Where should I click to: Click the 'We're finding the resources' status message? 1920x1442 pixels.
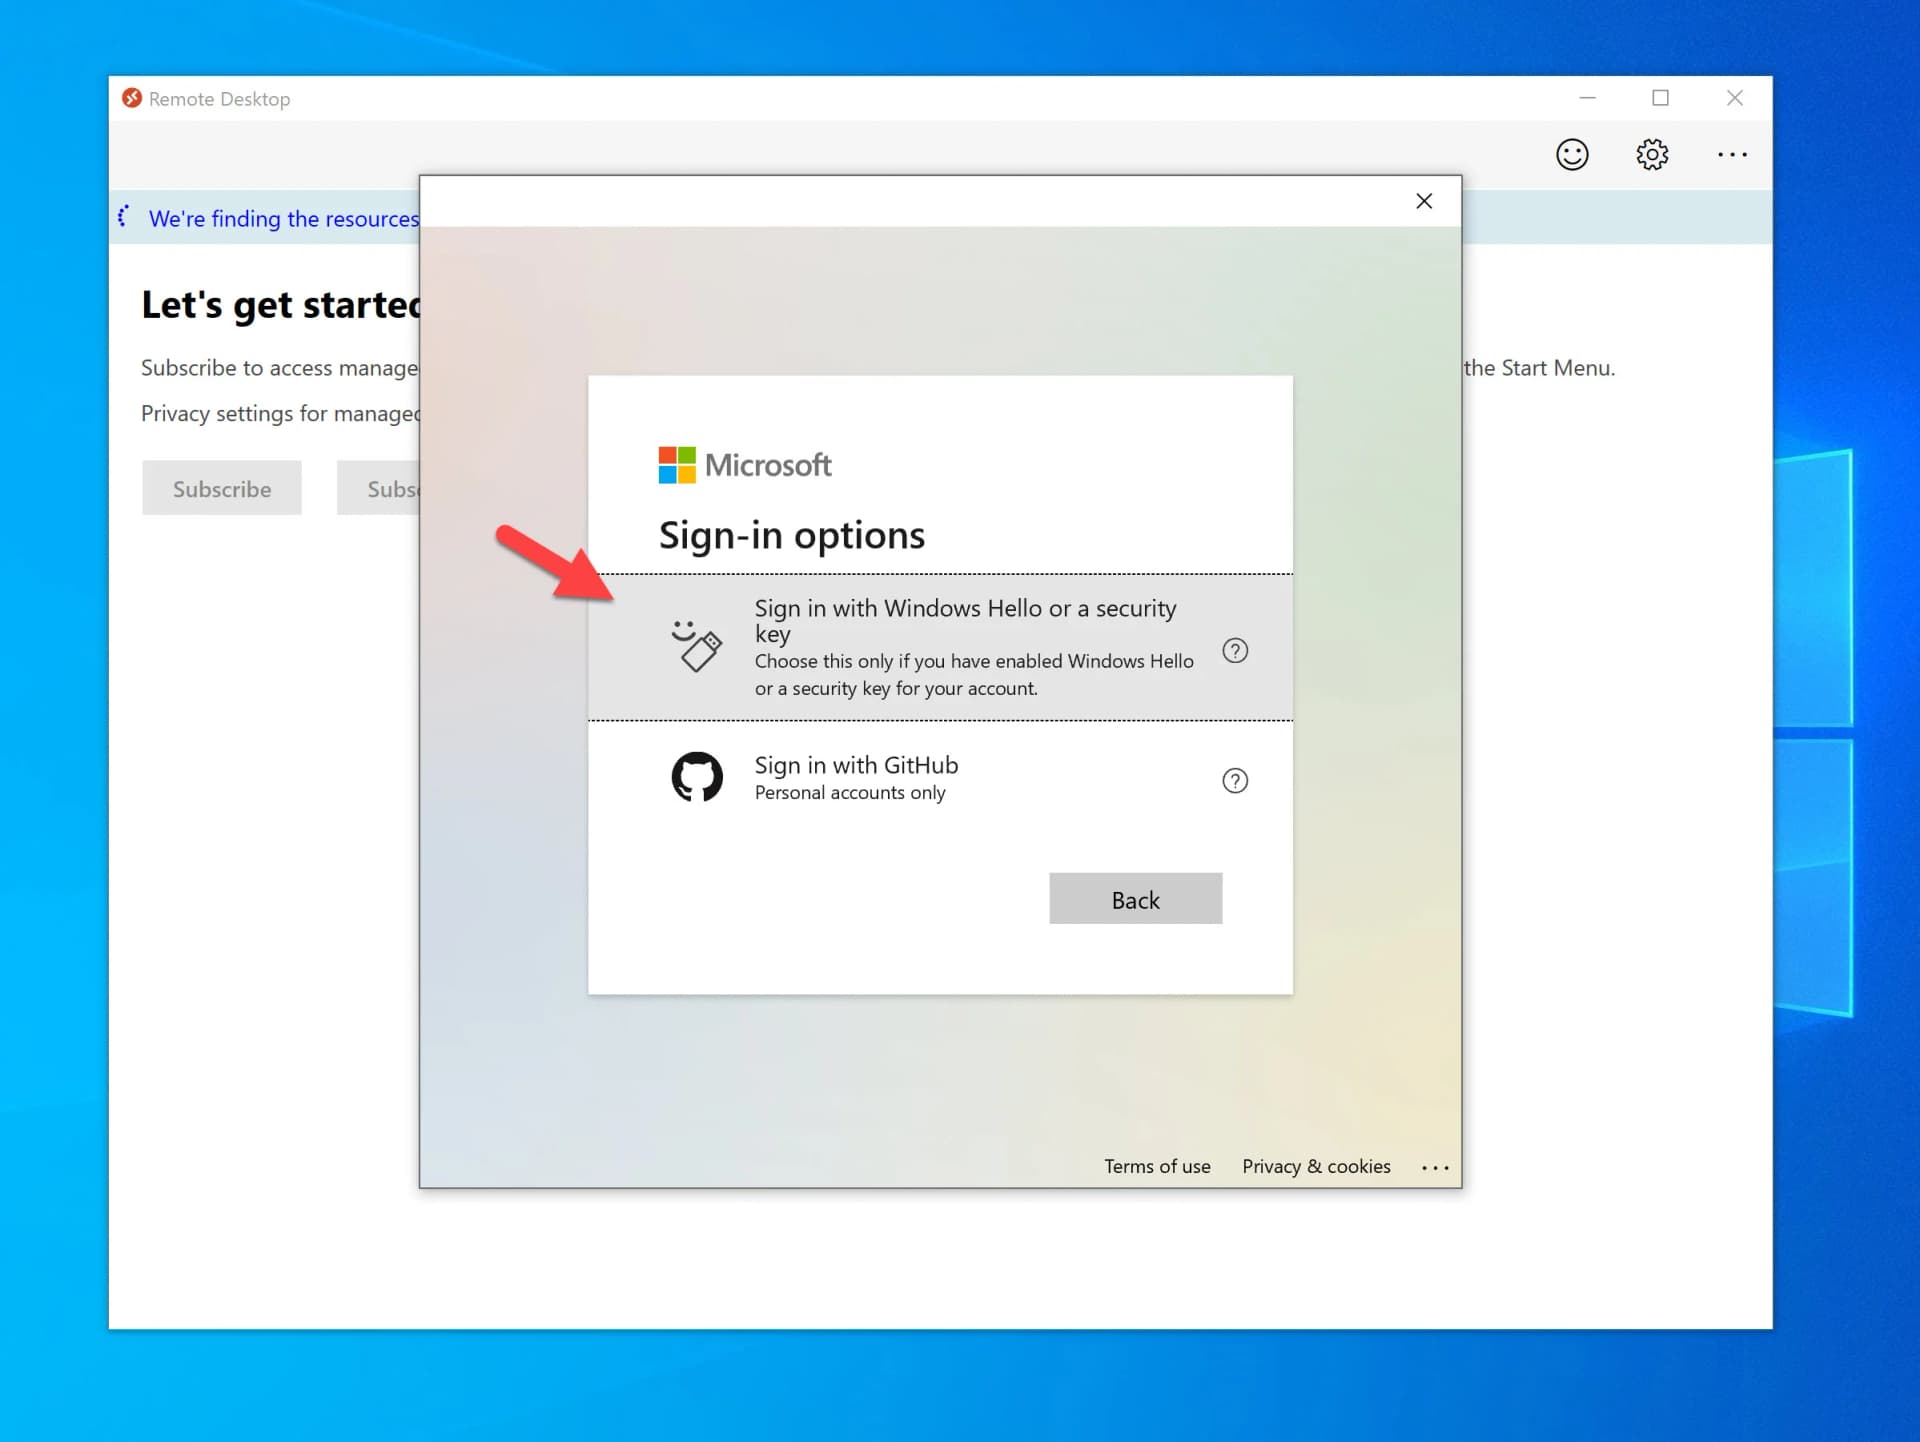tap(284, 219)
